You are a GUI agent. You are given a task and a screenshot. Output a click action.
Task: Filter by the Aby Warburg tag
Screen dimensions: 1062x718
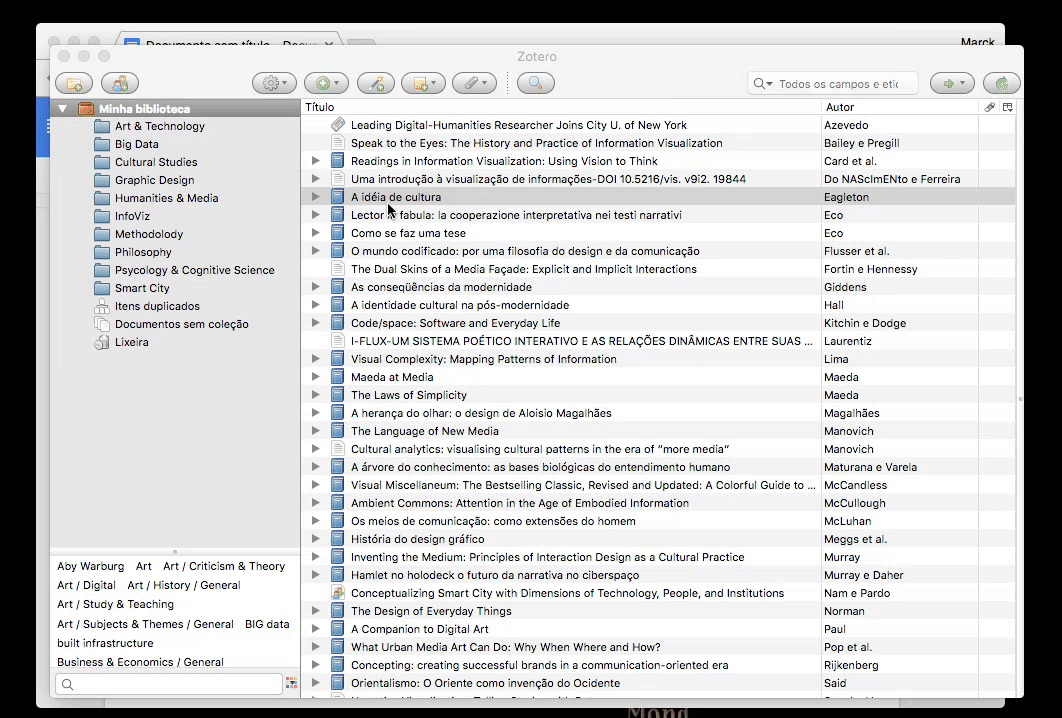[91, 566]
